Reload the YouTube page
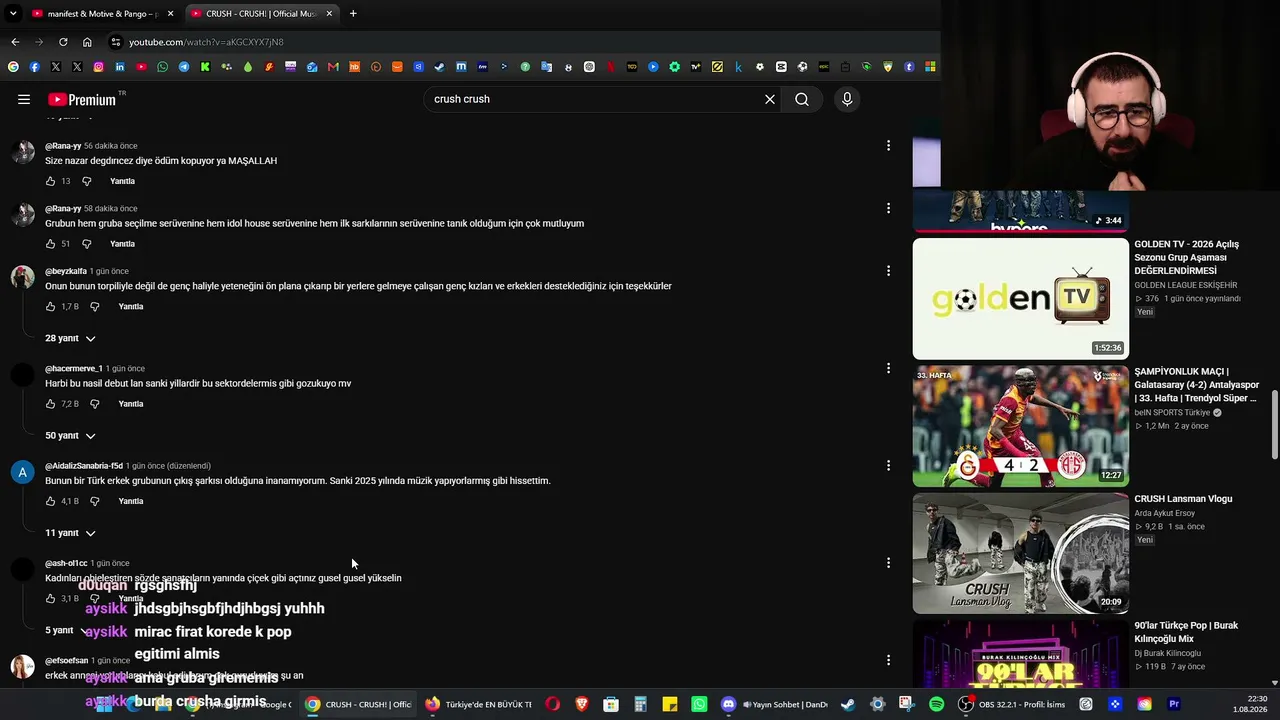Image resolution: width=1280 pixels, height=720 pixels. [63, 42]
